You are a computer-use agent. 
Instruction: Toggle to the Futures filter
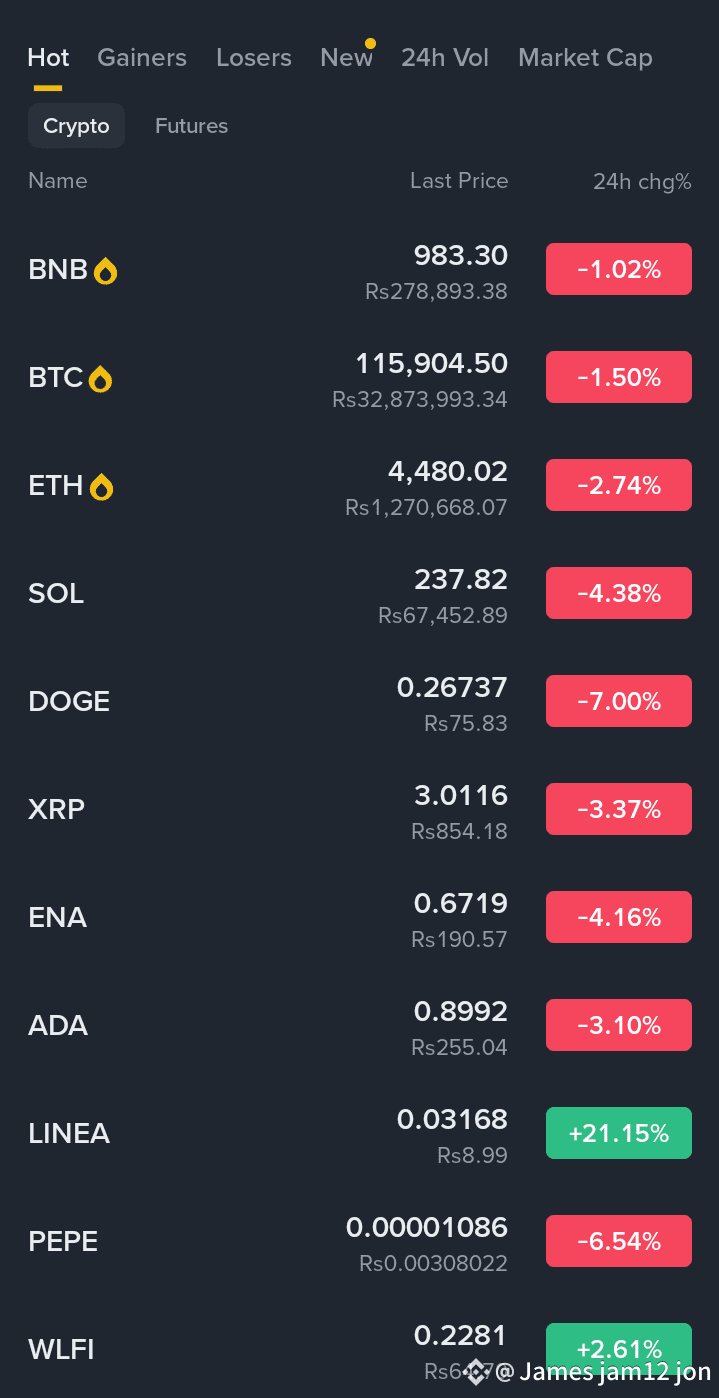[x=191, y=126]
